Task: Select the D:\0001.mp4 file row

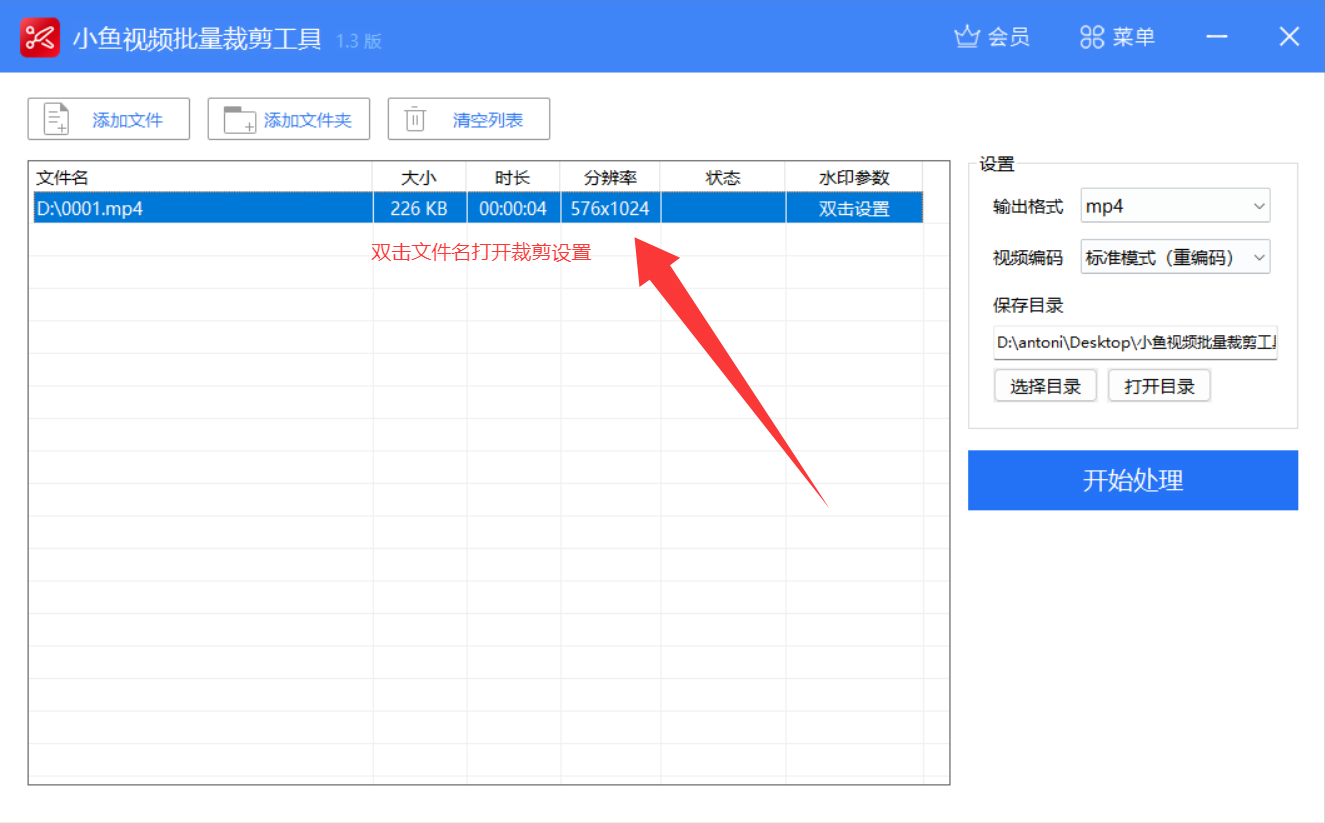Action: (x=200, y=209)
